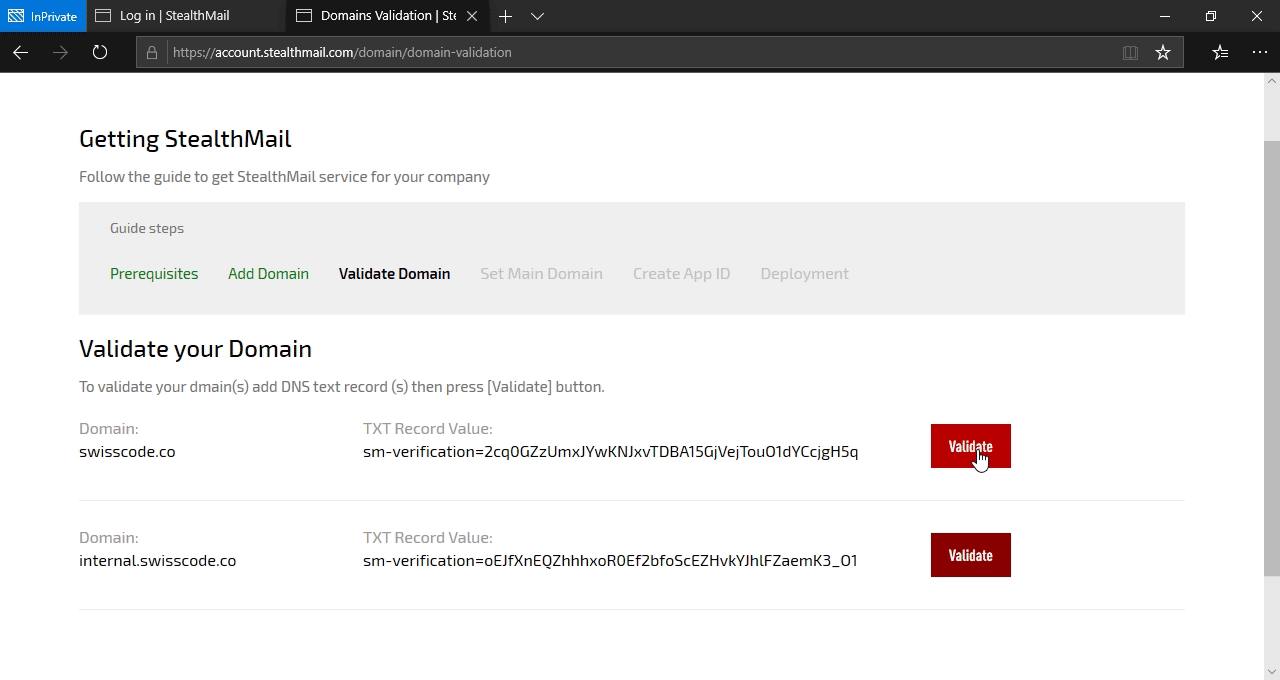
Task: Open the Reading view icon
Action: click(x=1130, y=52)
